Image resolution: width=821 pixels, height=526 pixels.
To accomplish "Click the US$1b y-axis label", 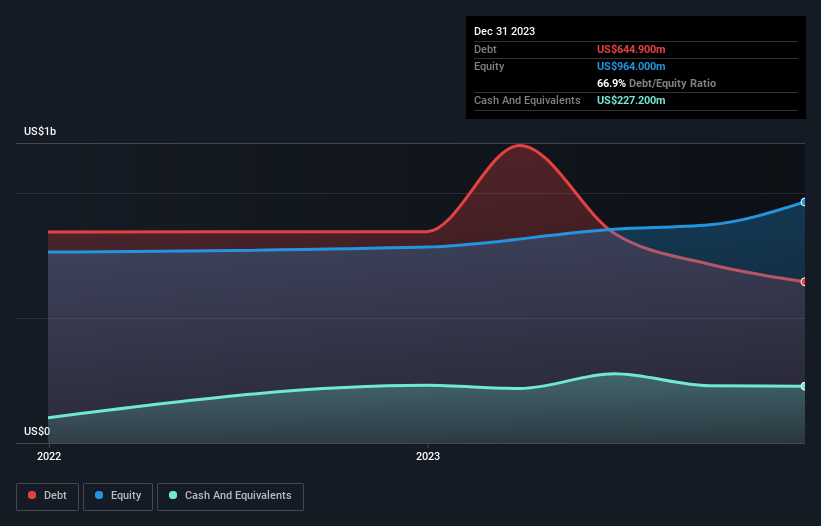I will tap(40, 131).
